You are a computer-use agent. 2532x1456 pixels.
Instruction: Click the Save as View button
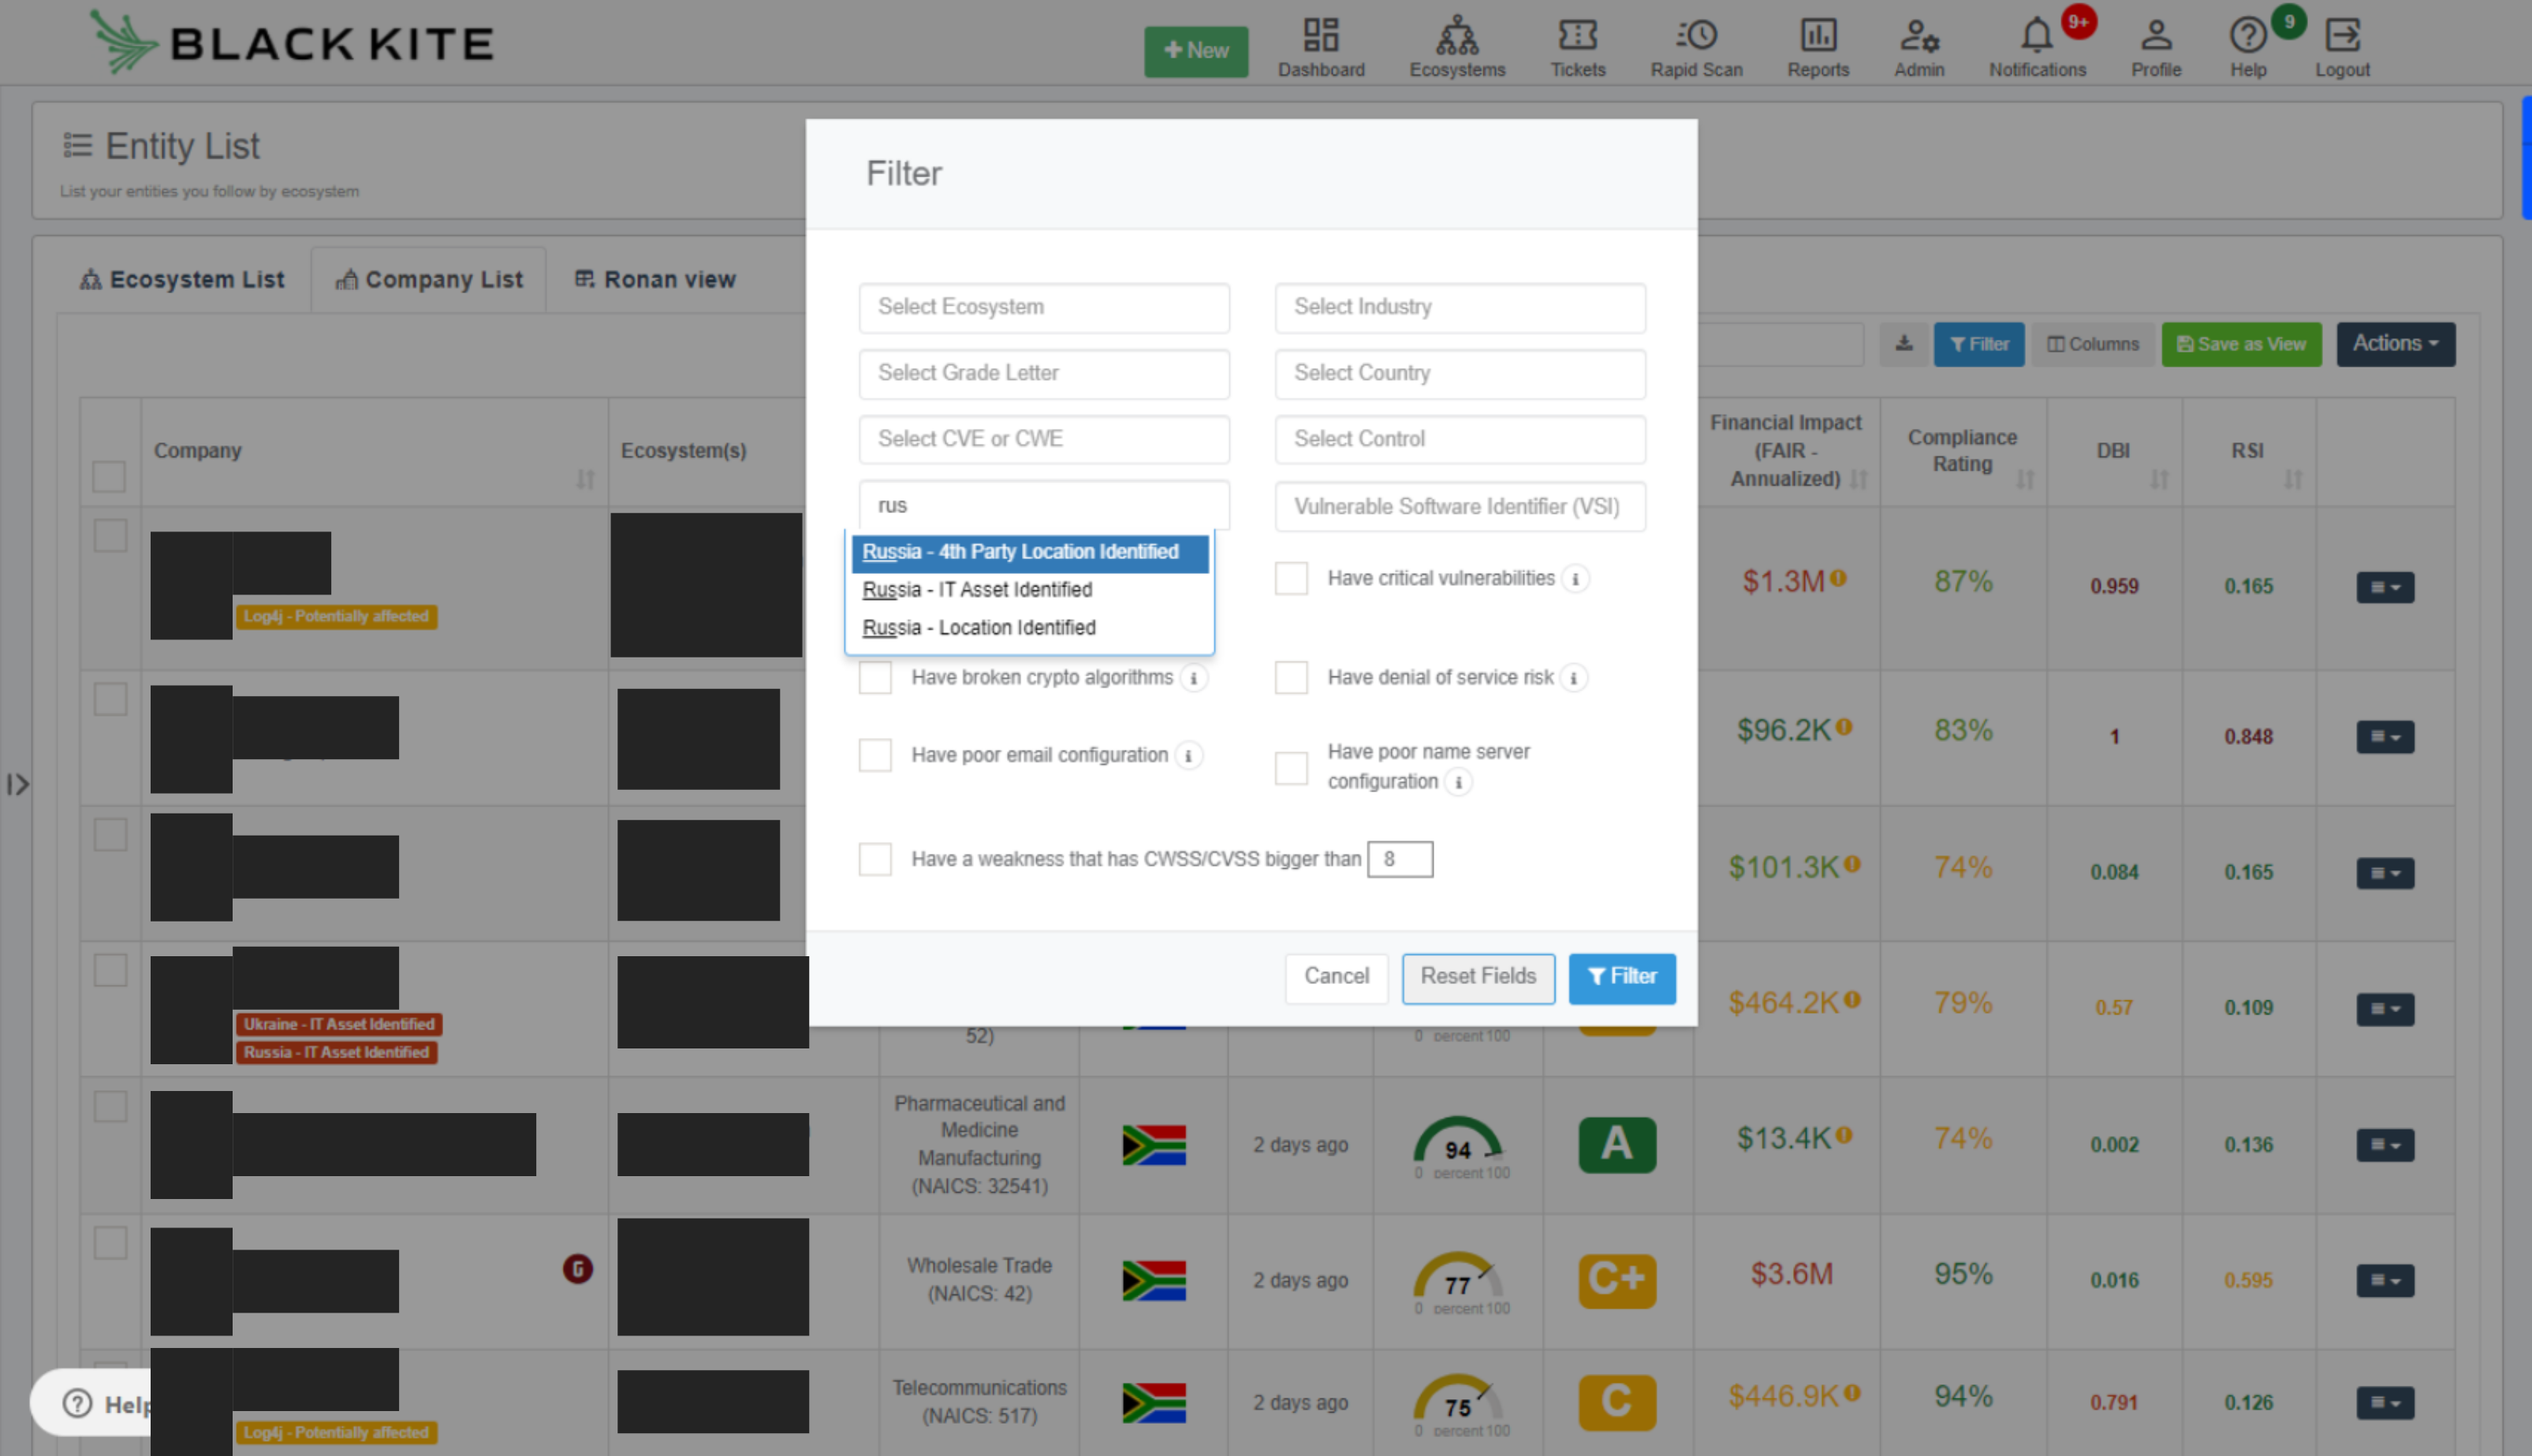pyautogui.click(x=2242, y=344)
